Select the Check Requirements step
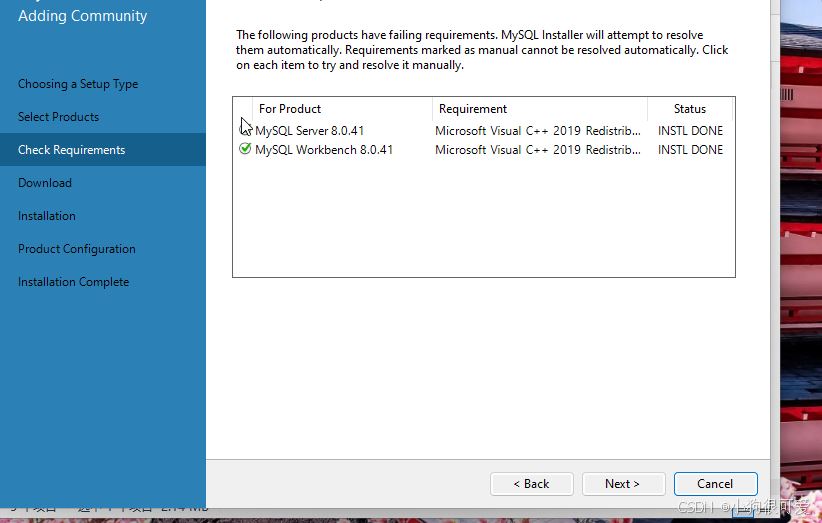This screenshot has height=523, width=822. (103, 150)
